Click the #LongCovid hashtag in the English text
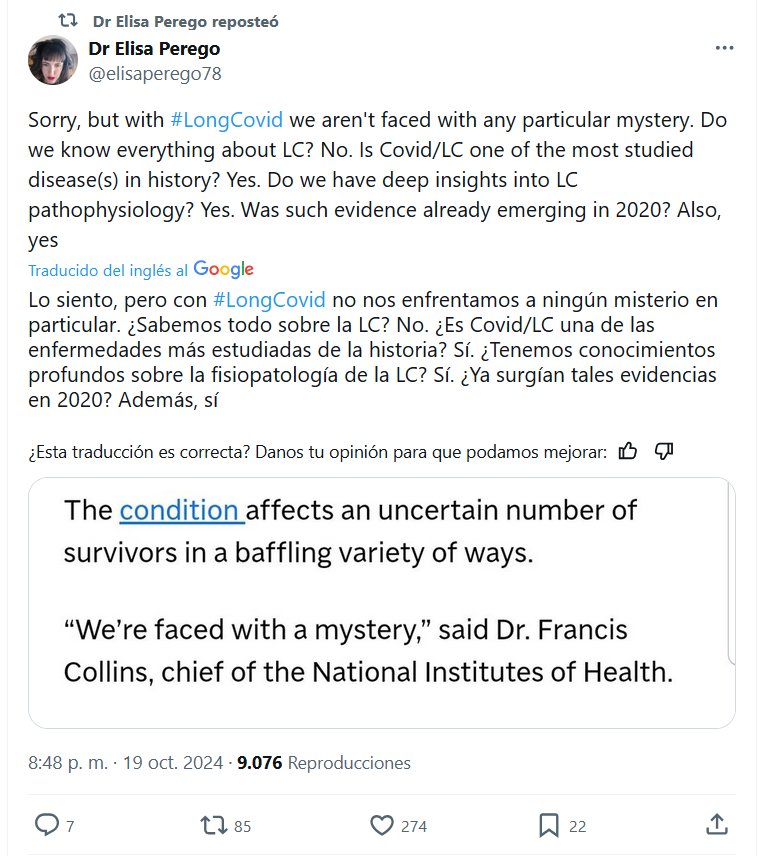The height and width of the screenshot is (856, 760). click(227, 120)
